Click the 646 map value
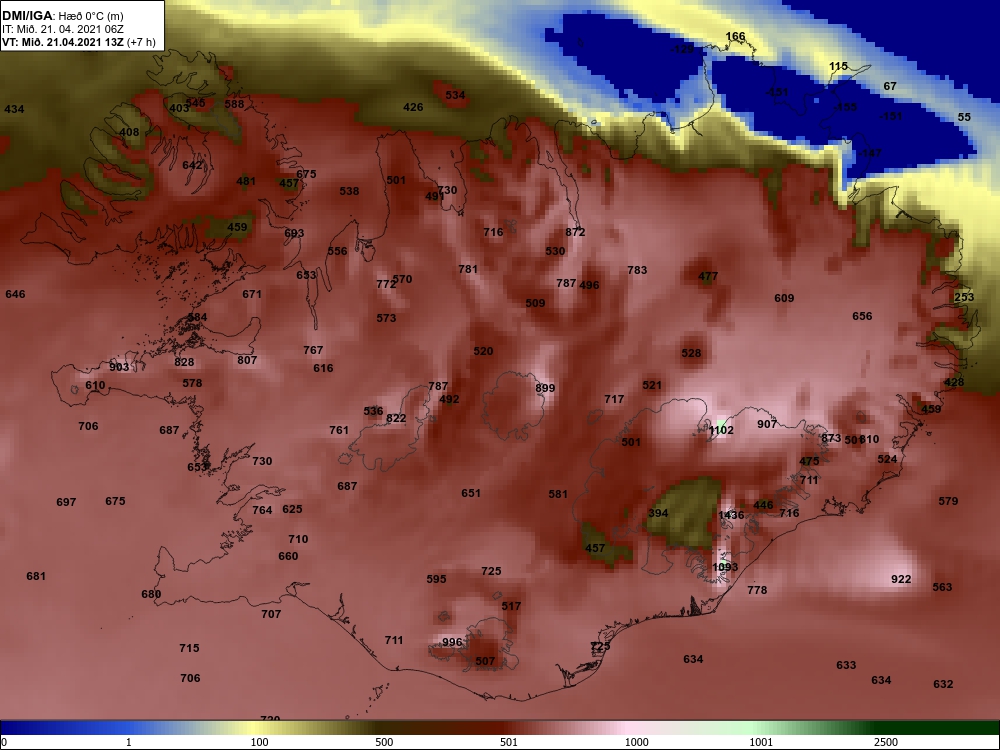1000x750 pixels. click(15, 294)
